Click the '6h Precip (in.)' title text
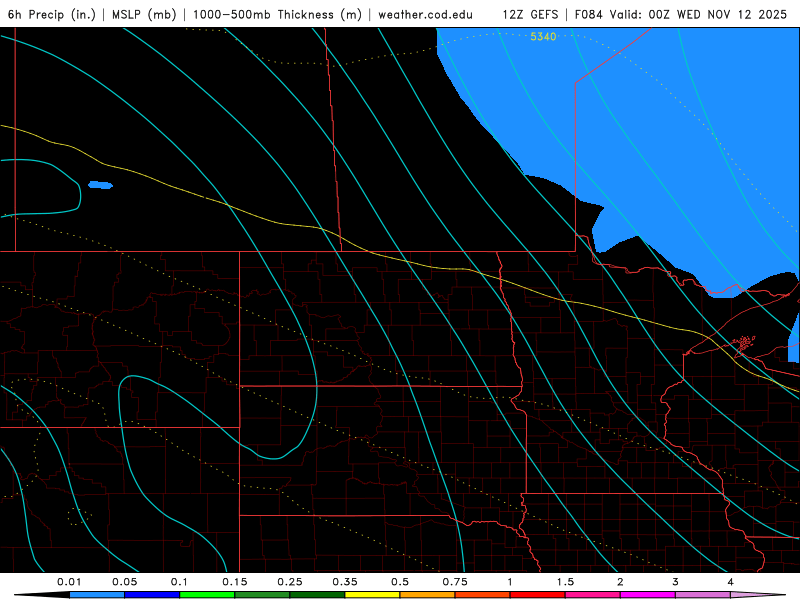Viewport: 800px width, 600px height. [x=52, y=14]
